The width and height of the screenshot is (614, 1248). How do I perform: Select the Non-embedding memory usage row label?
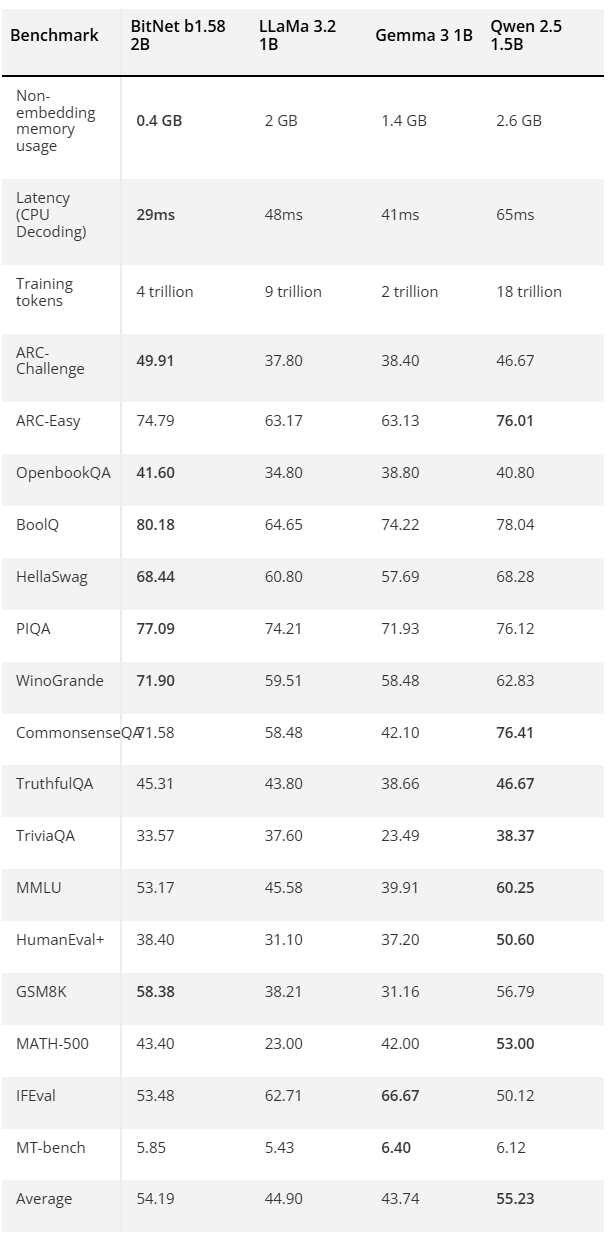click(56, 121)
